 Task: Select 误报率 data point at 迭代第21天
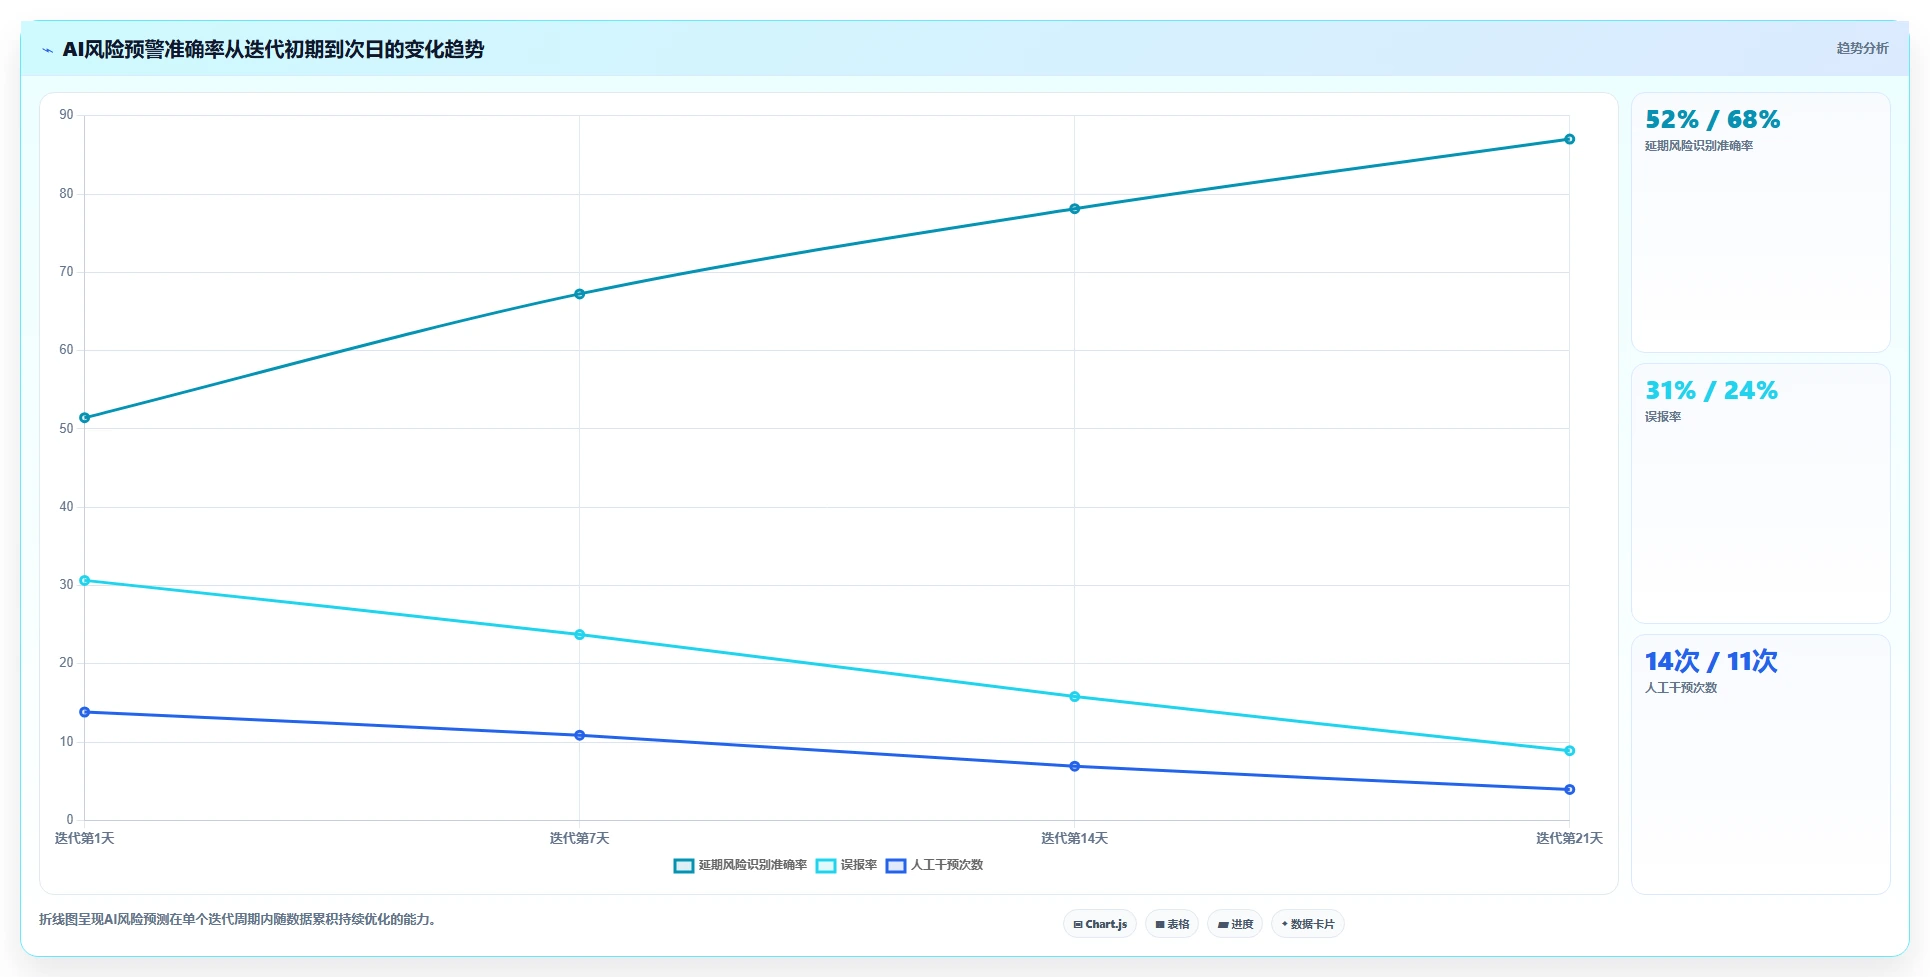click(x=1570, y=751)
